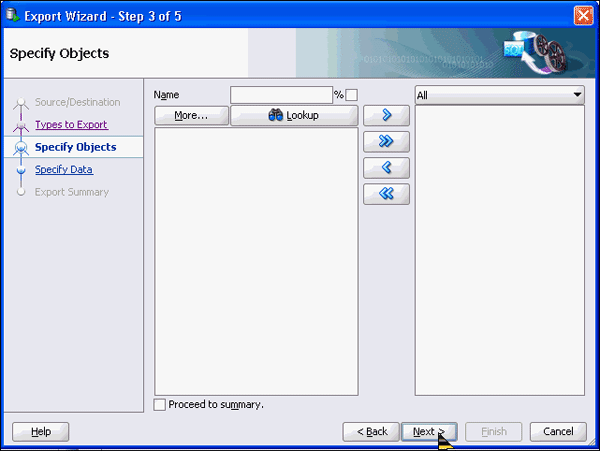This screenshot has height=451, width=600.
Task: Open the All object type dropdown
Action: click(500, 95)
